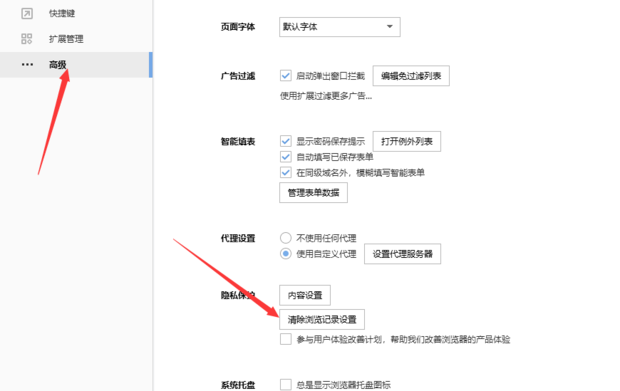Click 设置代理服务器 button
620x391 pixels.
(402, 254)
